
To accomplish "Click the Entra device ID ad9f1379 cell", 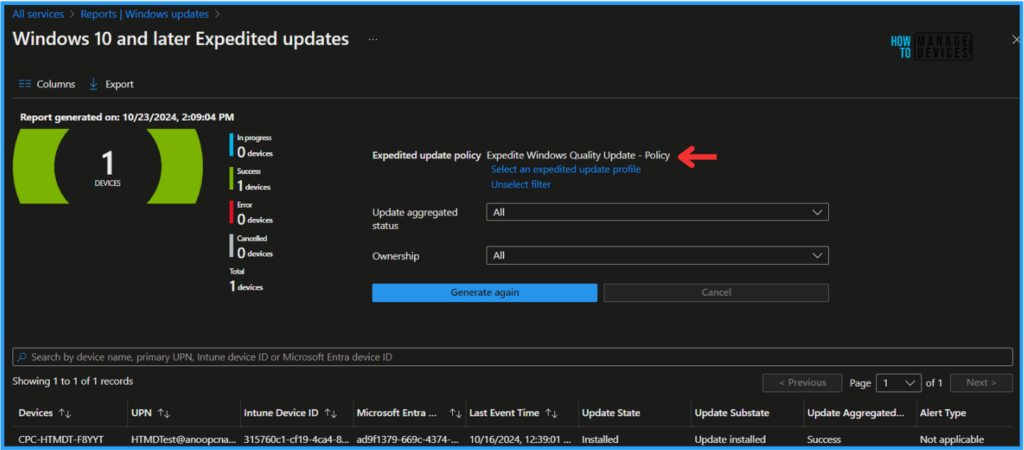I will 406,440.
